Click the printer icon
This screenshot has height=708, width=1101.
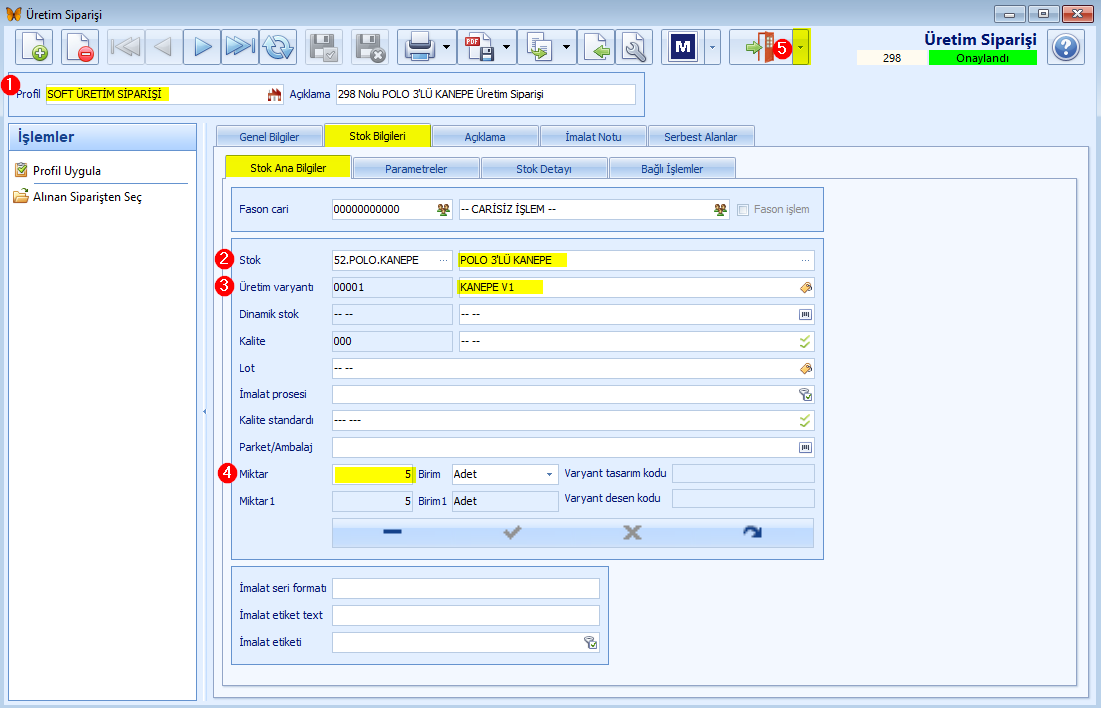[420, 47]
